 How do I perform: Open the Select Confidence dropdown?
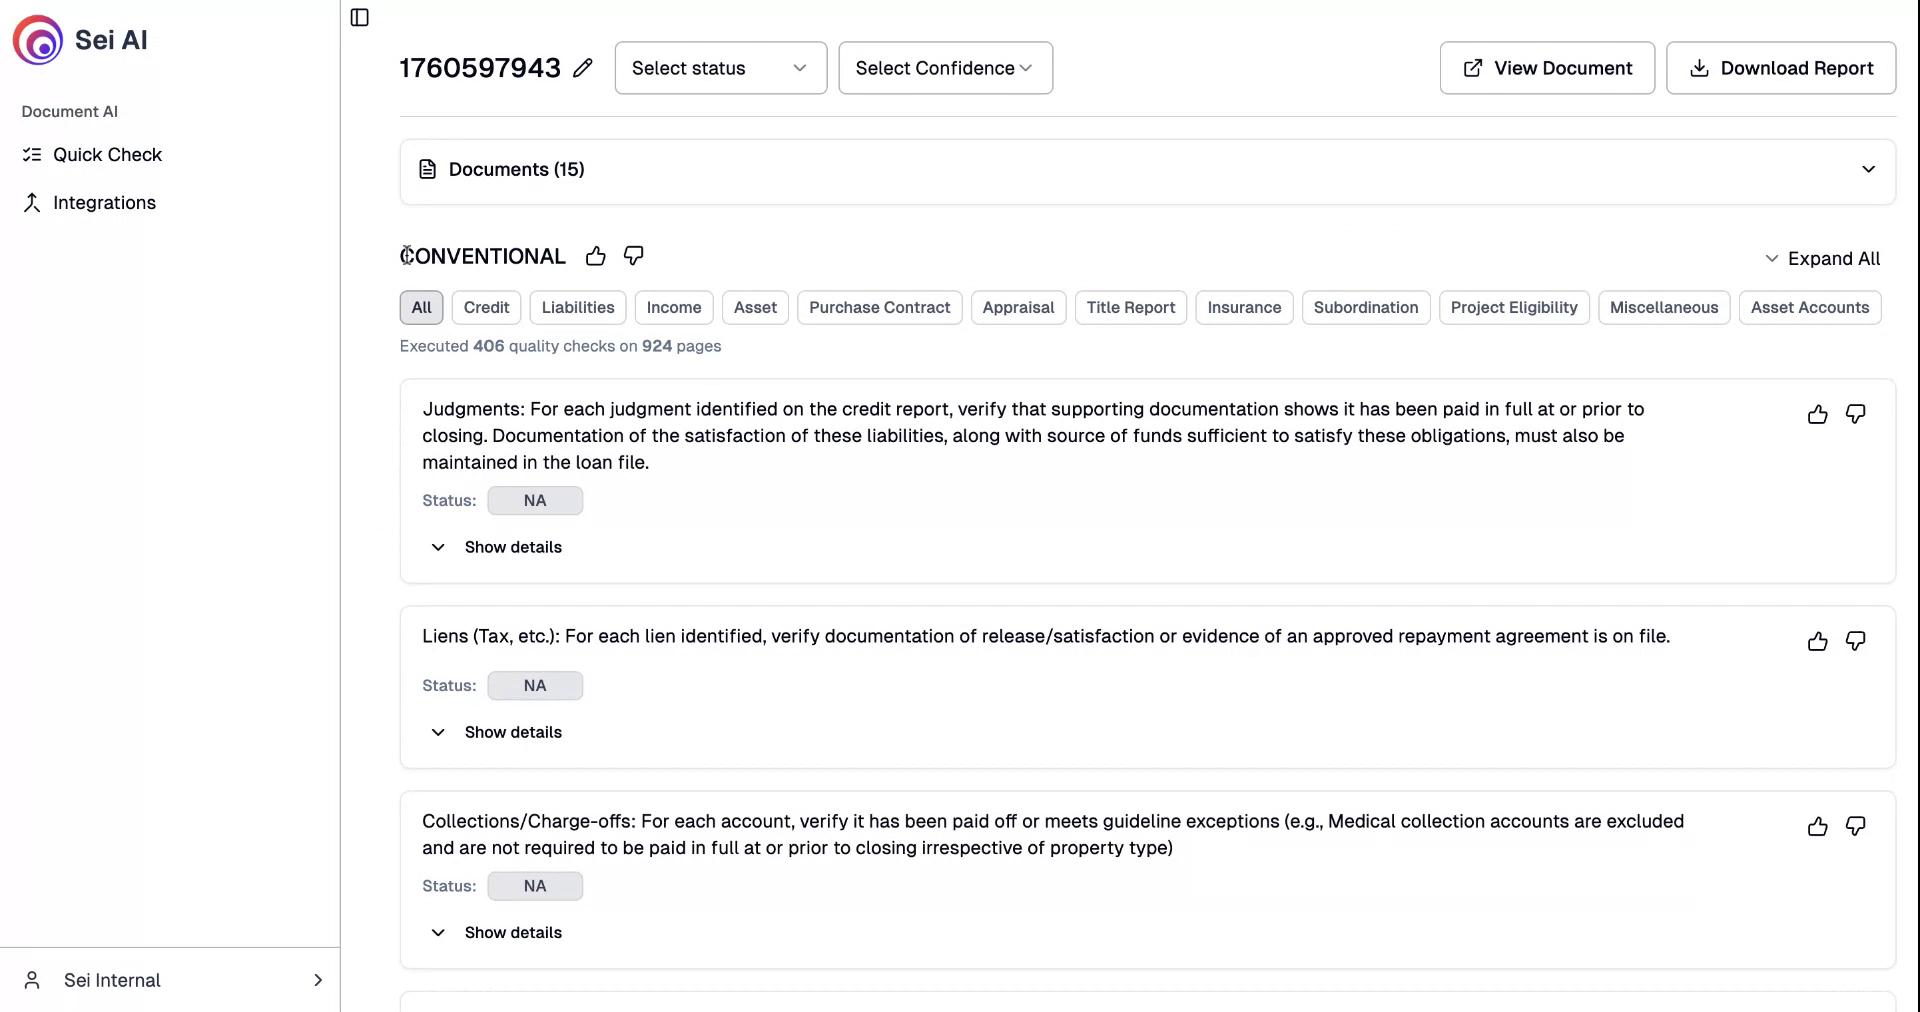pos(944,67)
